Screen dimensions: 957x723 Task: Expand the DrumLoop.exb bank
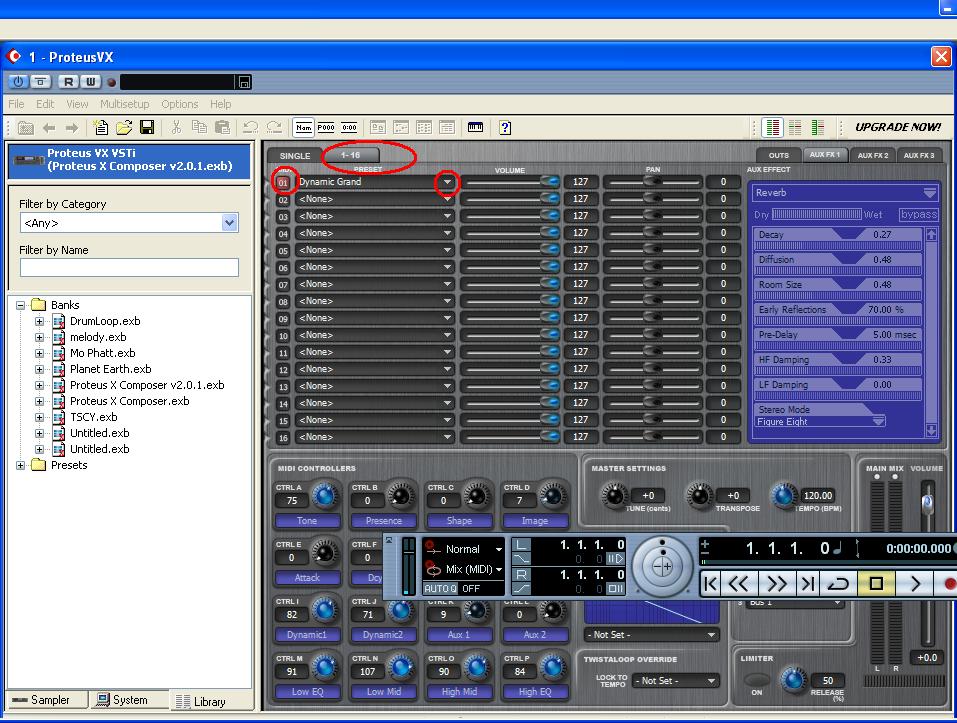point(39,321)
